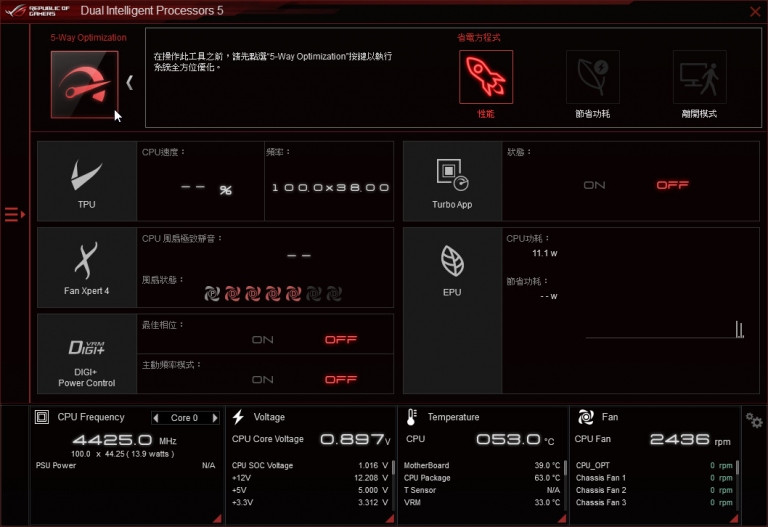Click the +12V voltage row
The height and width of the screenshot is (527, 768).
click(310, 478)
